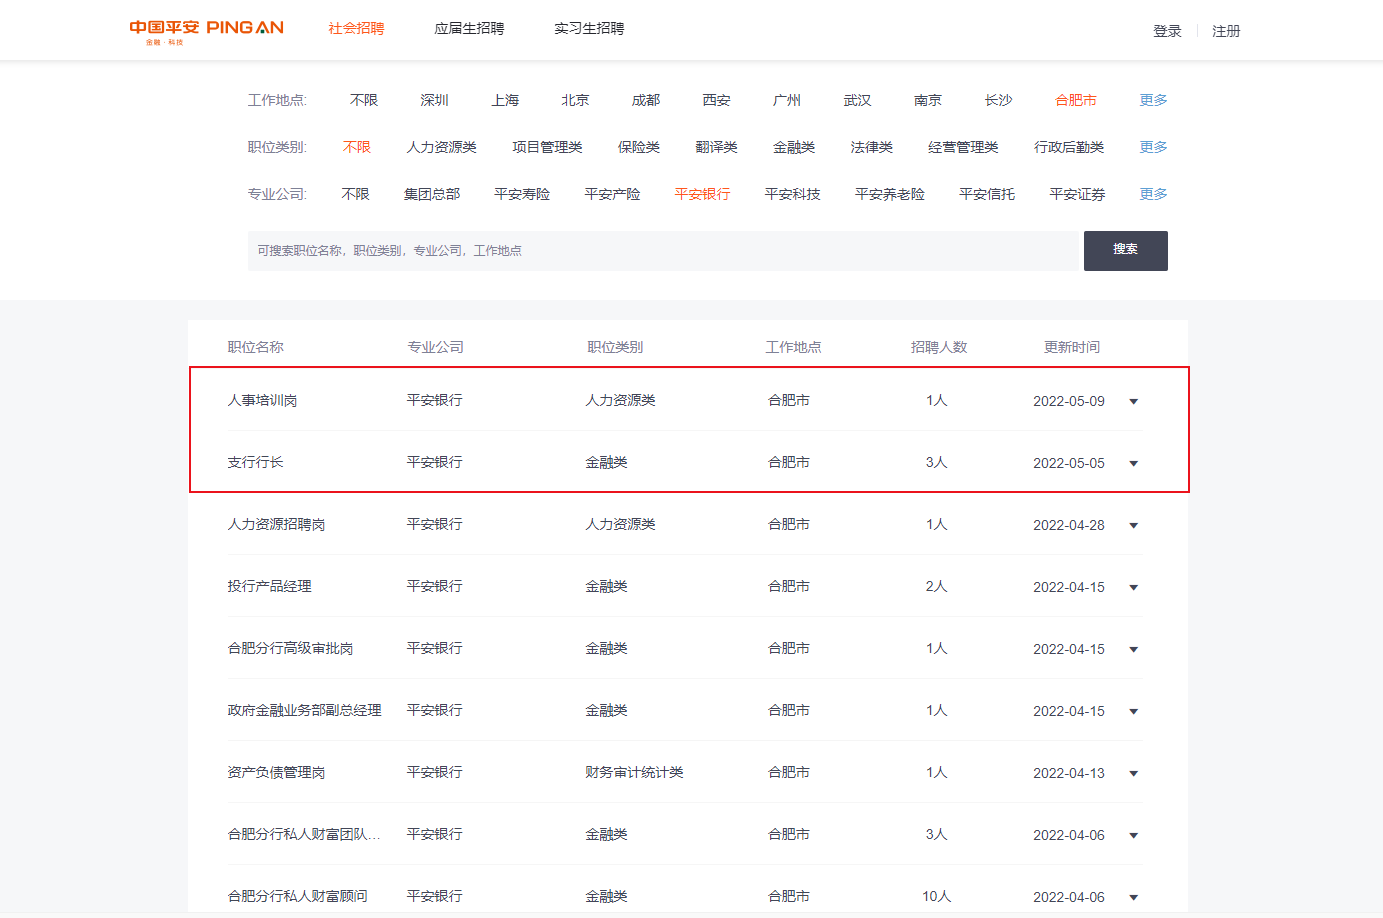The width and height of the screenshot is (1383, 918).
Task: Select 不限 for 工作地点 filter
Action: click(x=364, y=100)
